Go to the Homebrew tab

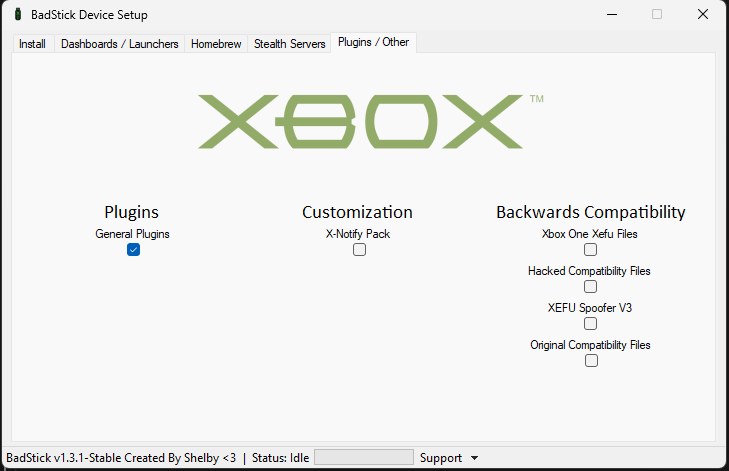(x=216, y=44)
